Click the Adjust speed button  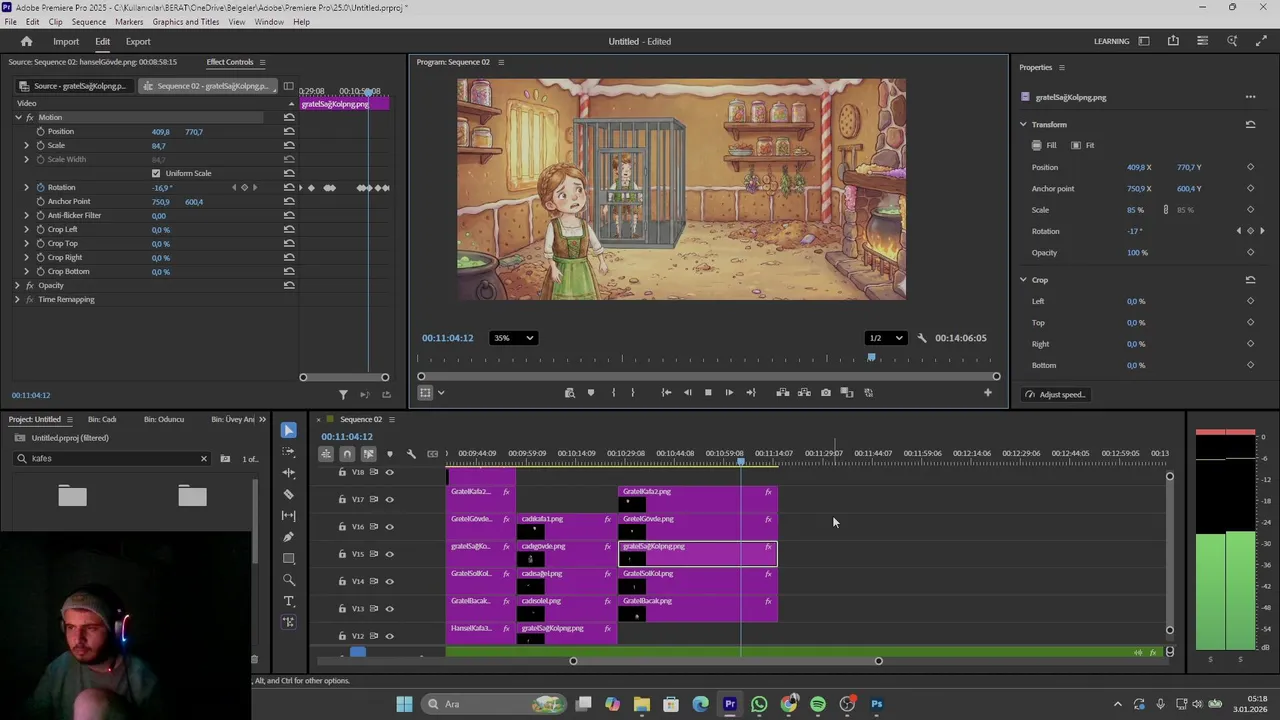tap(1055, 395)
